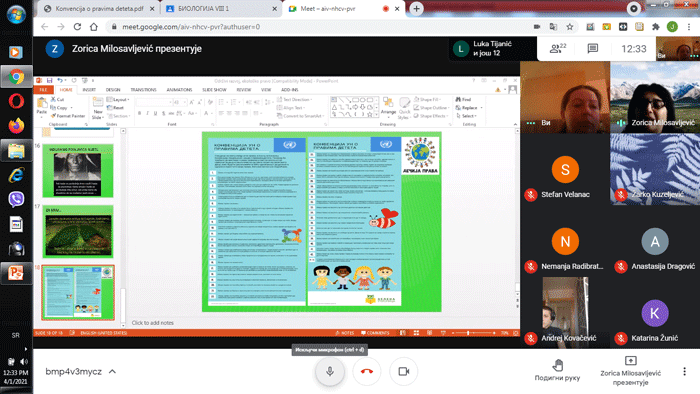
Task: Click Format Painter in the ribbon
Action: click(x=68, y=116)
